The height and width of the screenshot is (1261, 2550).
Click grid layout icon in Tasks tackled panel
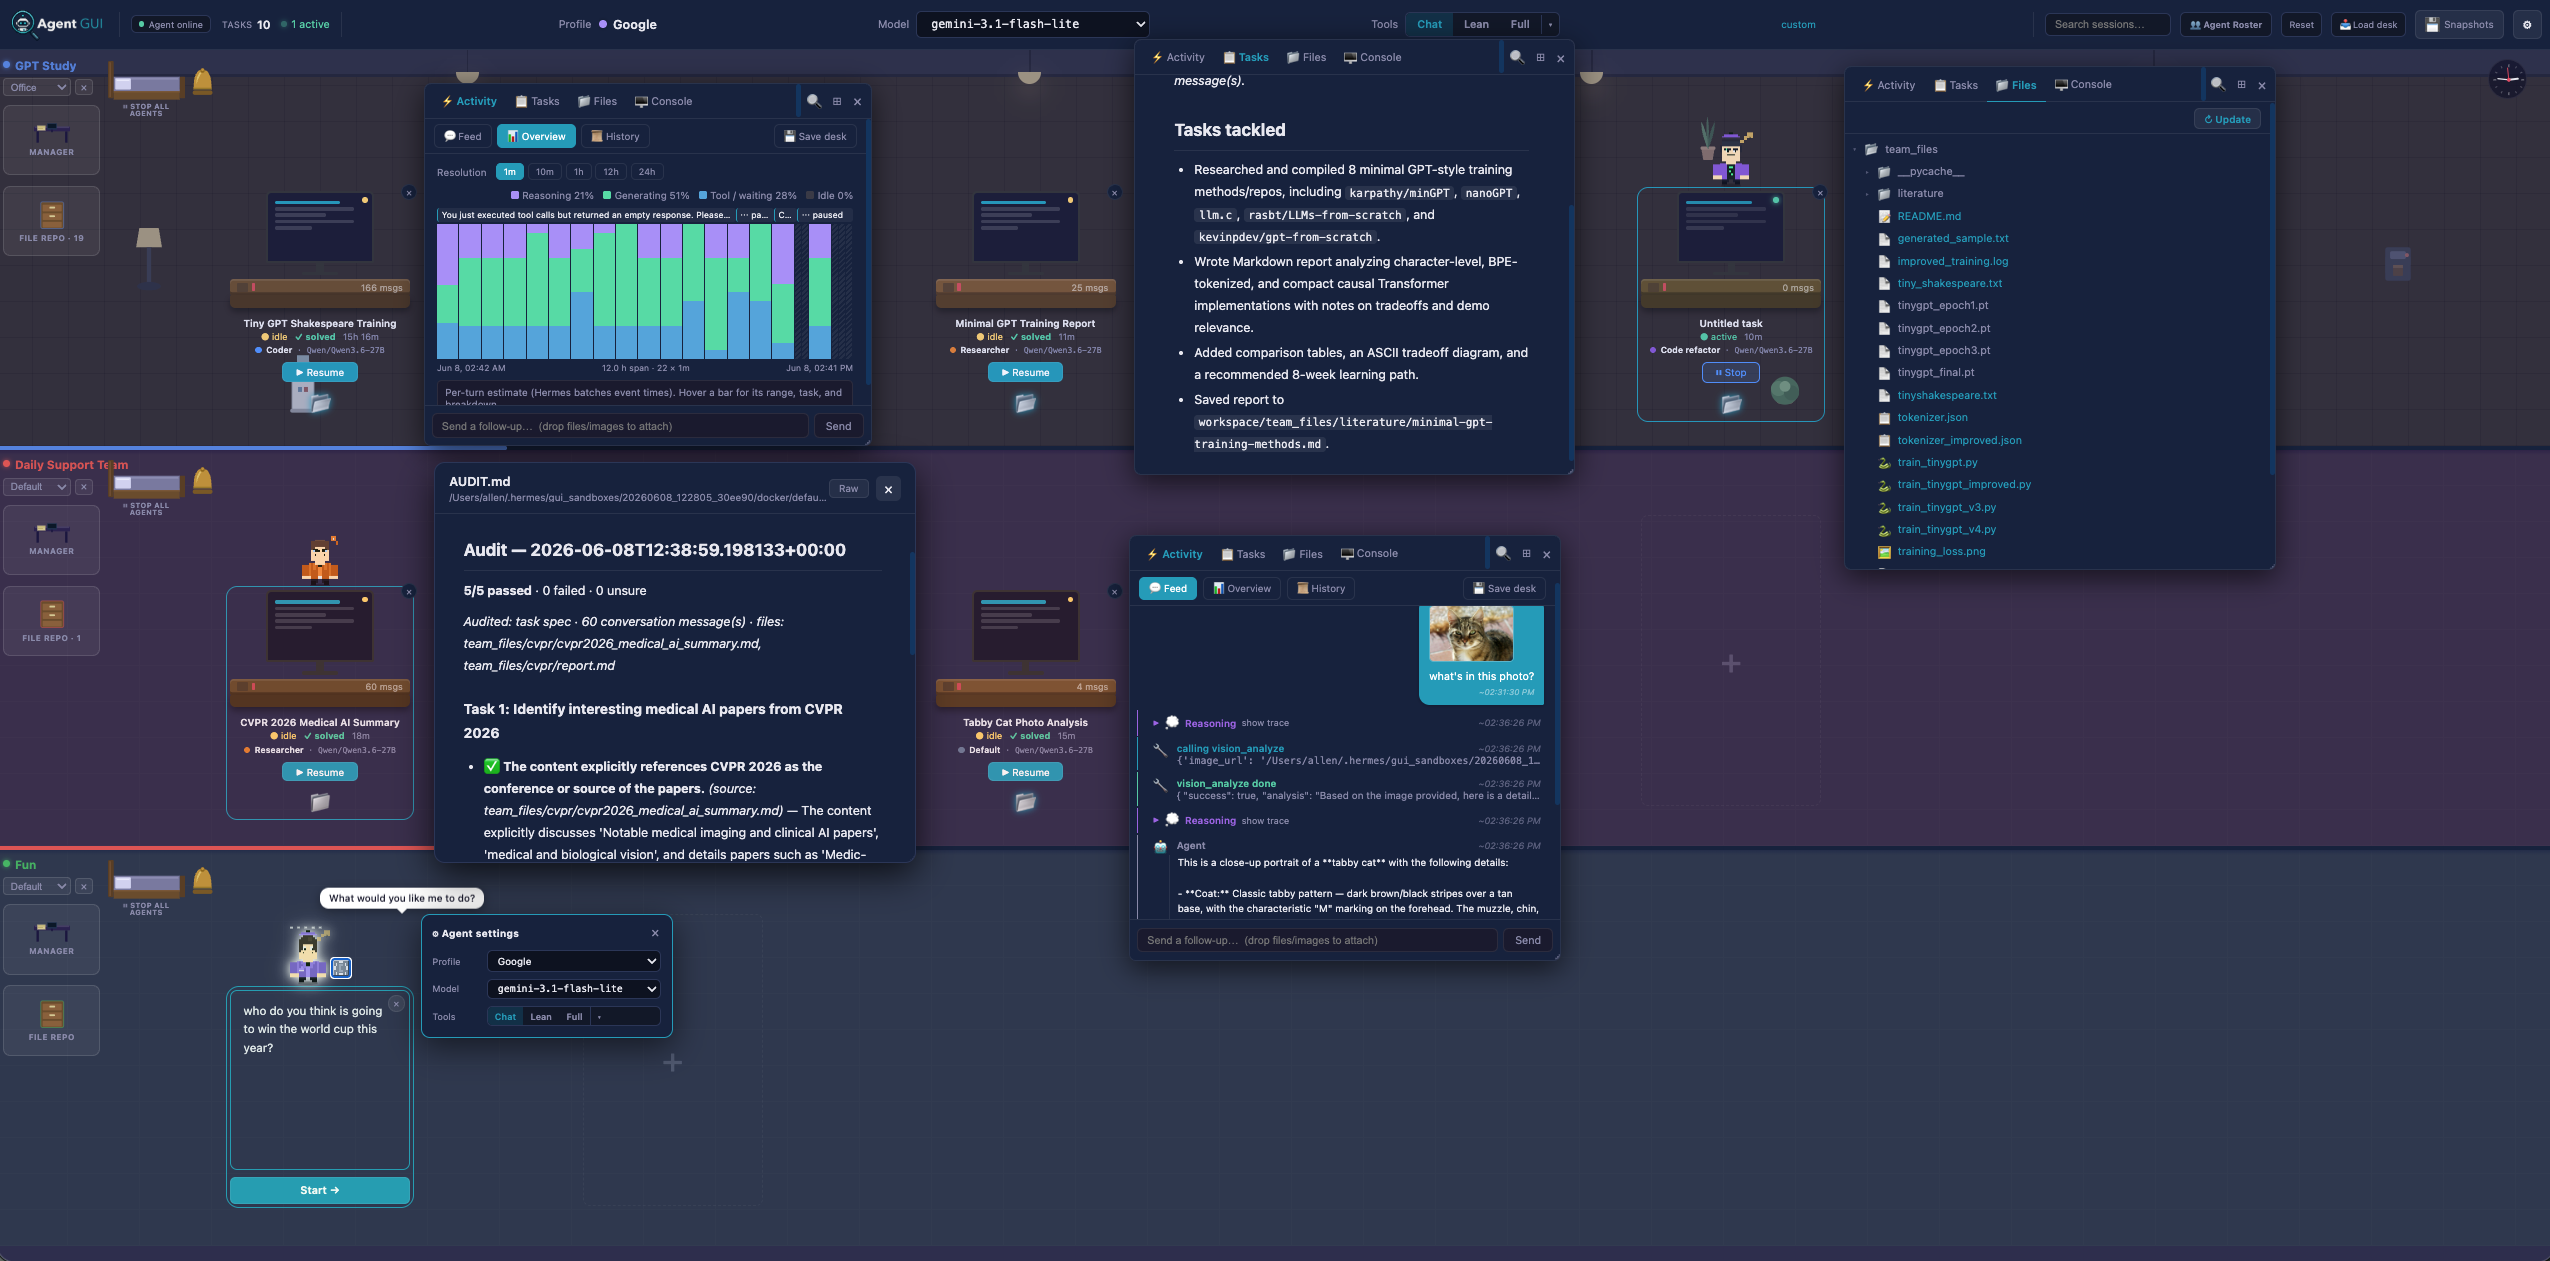click(1540, 58)
